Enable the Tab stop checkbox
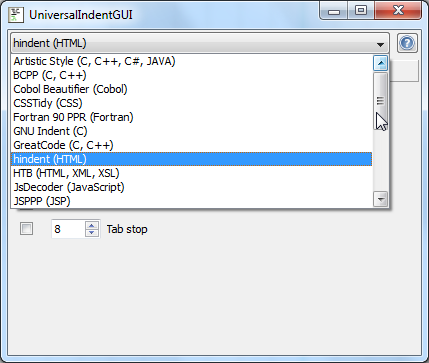The width and height of the screenshot is (429, 363). click(x=26, y=229)
